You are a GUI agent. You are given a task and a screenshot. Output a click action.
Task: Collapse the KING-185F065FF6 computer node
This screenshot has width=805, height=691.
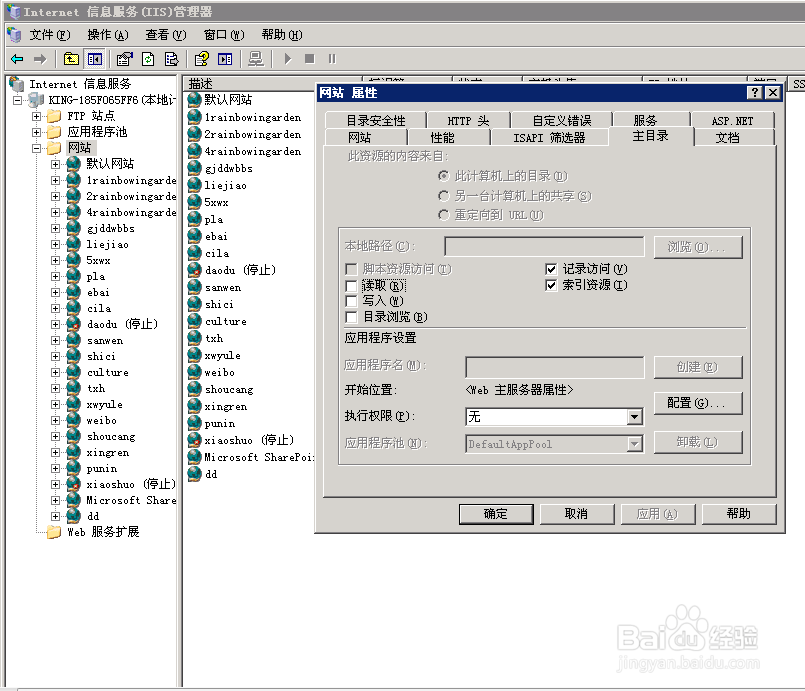click(x=17, y=100)
